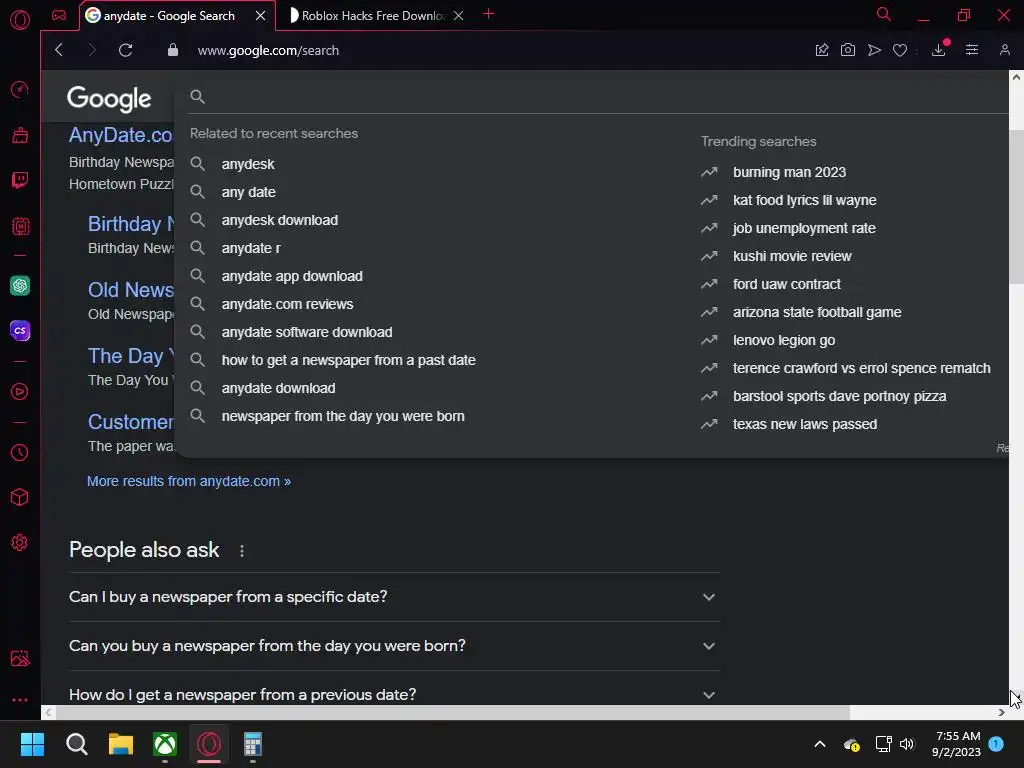Open the edit/share page icon in address bar

(x=822, y=50)
